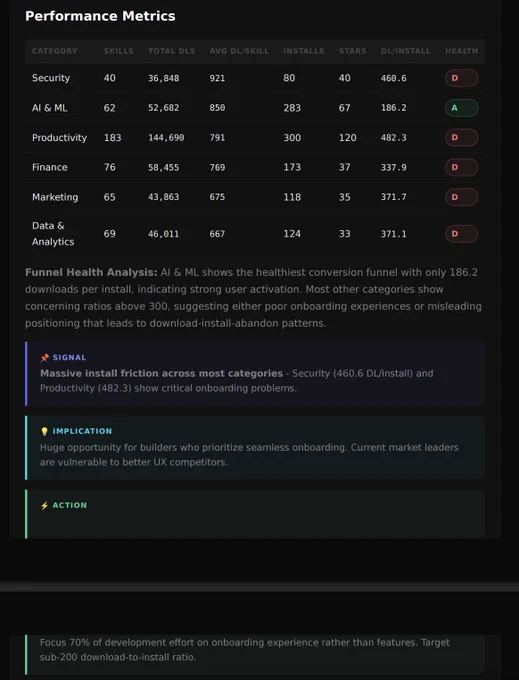Click the STARS column header
Image resolution: width=519 pixels, height=680 pixels.
353,51
